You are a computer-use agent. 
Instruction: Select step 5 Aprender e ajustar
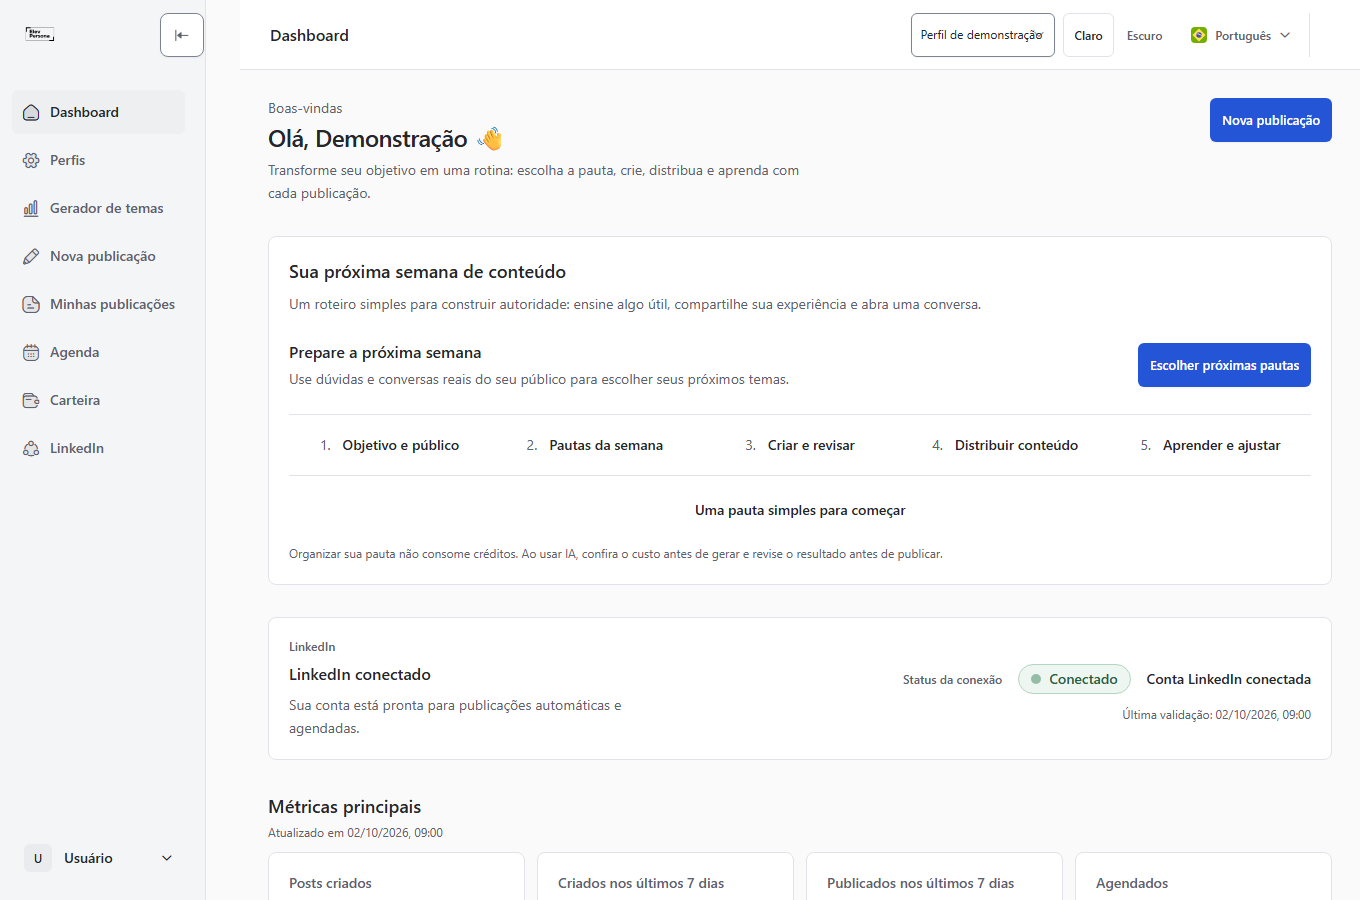[x=1210, y=445]
